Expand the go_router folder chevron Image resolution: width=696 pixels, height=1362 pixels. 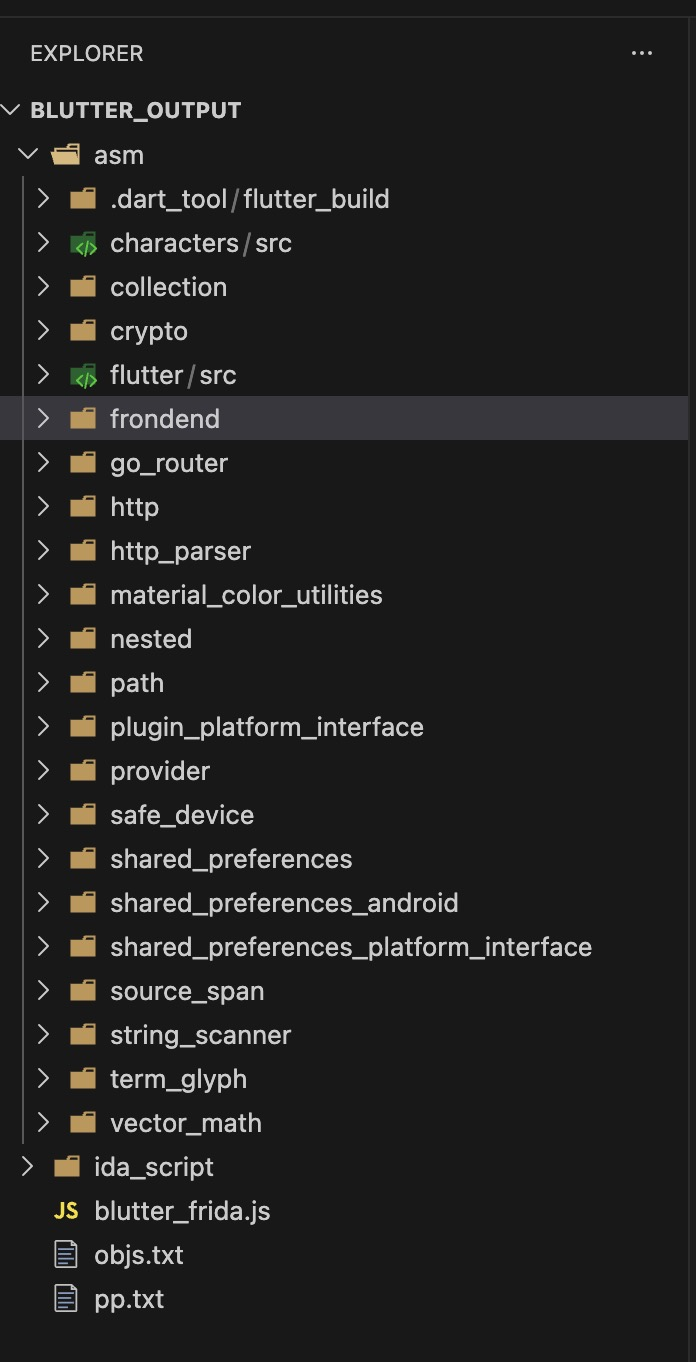click(x=43, y=463)
